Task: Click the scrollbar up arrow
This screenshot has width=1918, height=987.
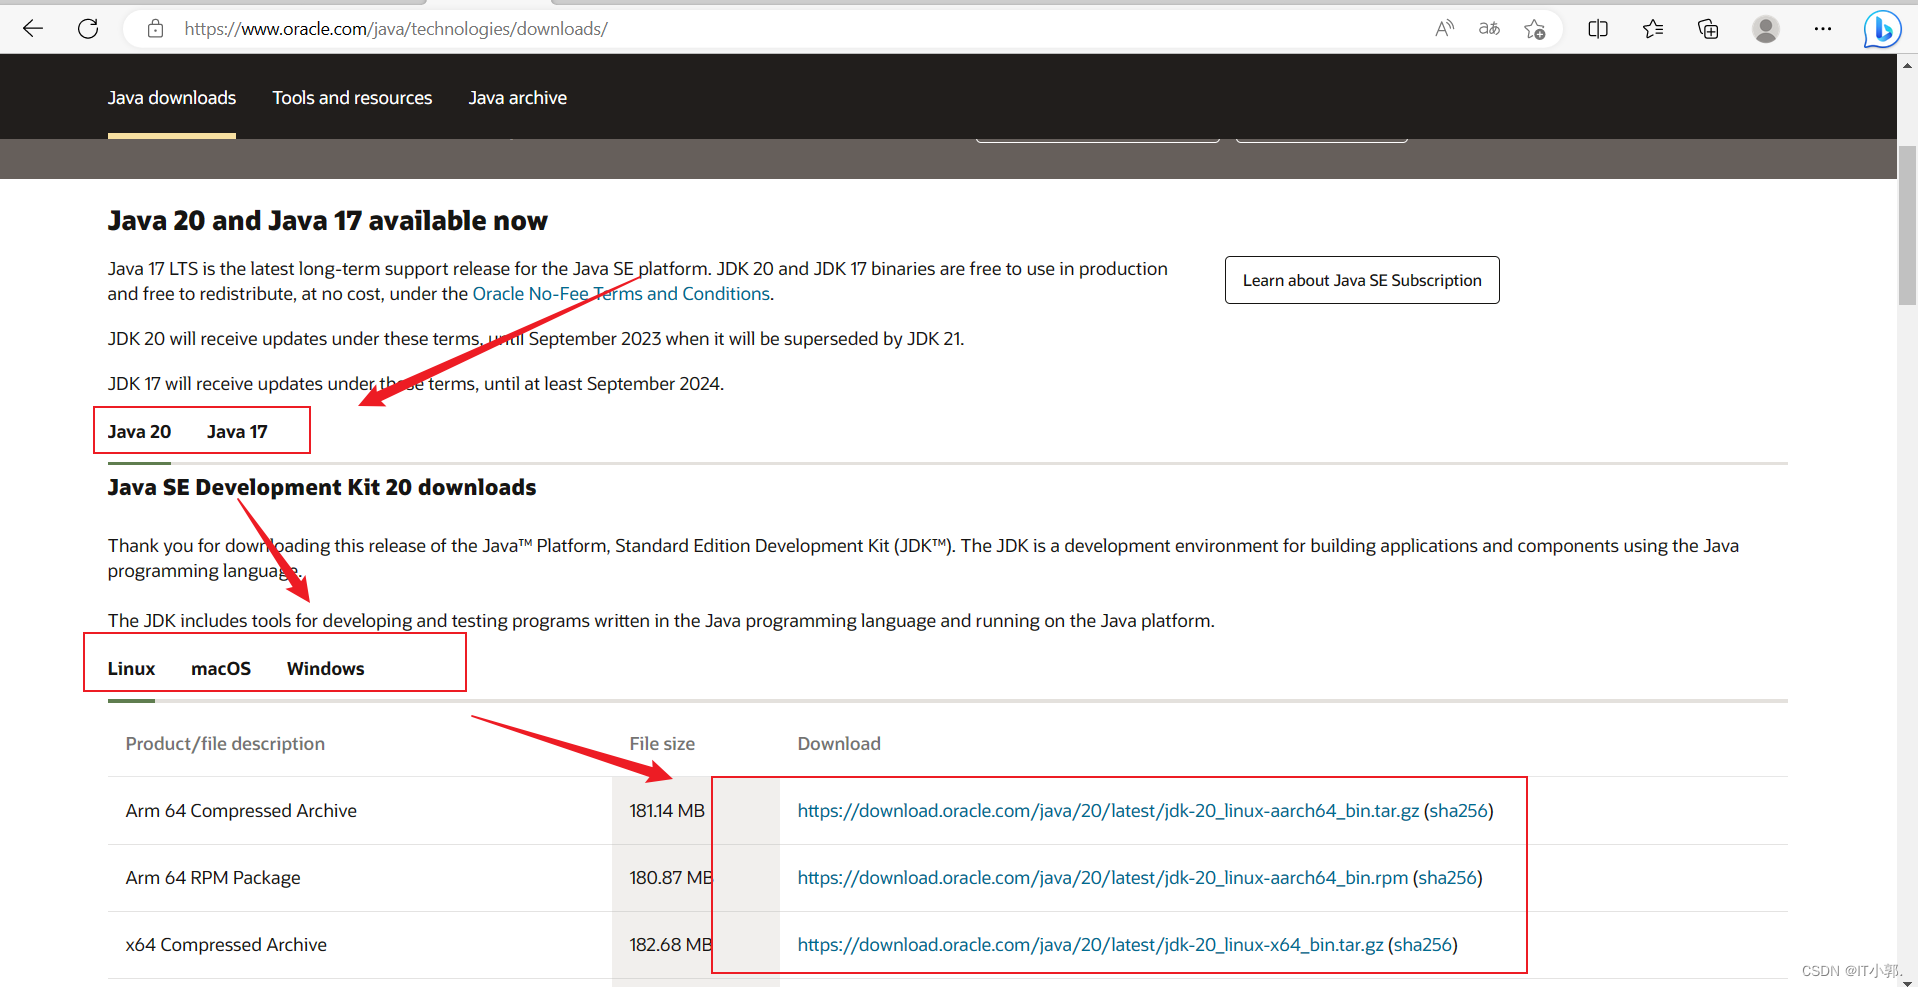Action: tap(1907, 65)
